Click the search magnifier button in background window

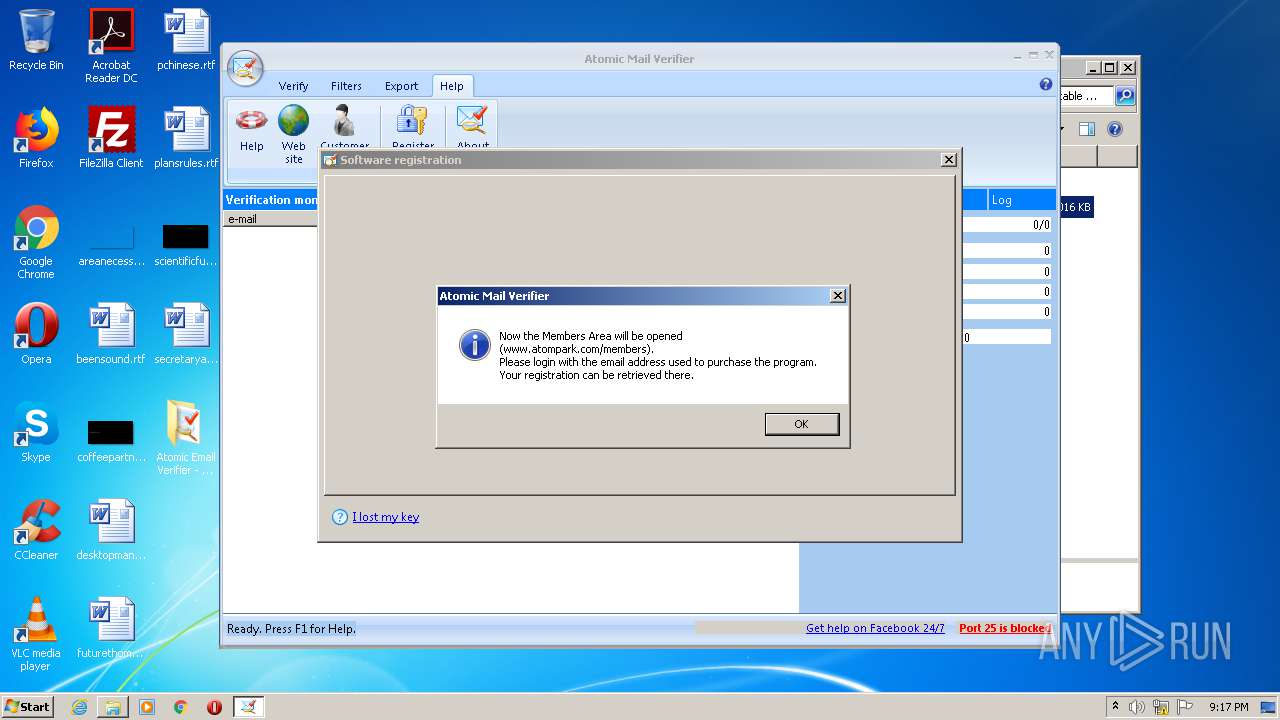(x=1125, y=96)
